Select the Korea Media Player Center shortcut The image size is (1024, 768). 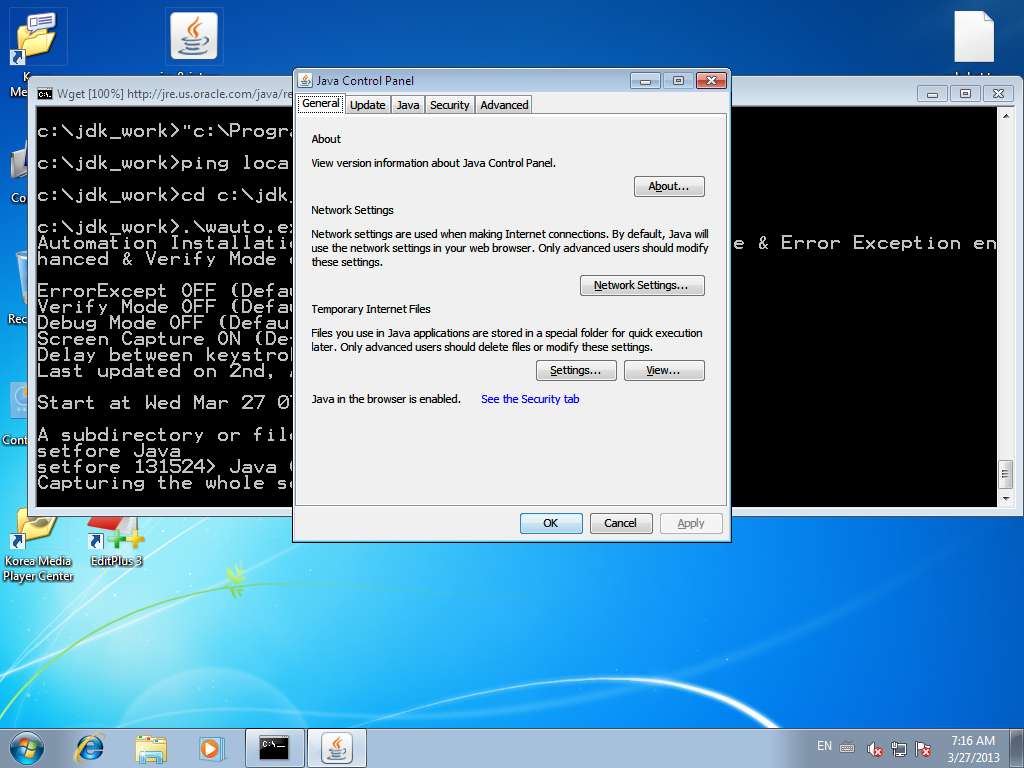click(x=37, y=547)
